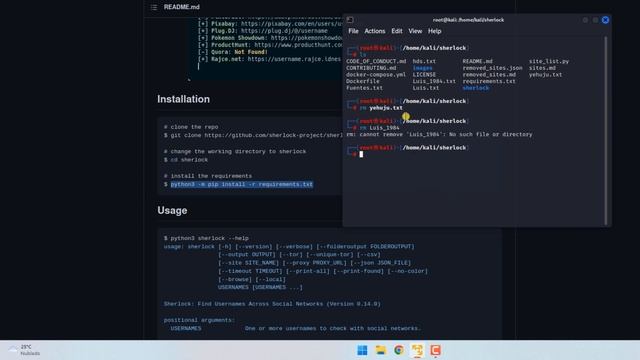Open the View menu in terminal
Screen dimensions: 640x360
pyautogui.click(x=415, y=31)
